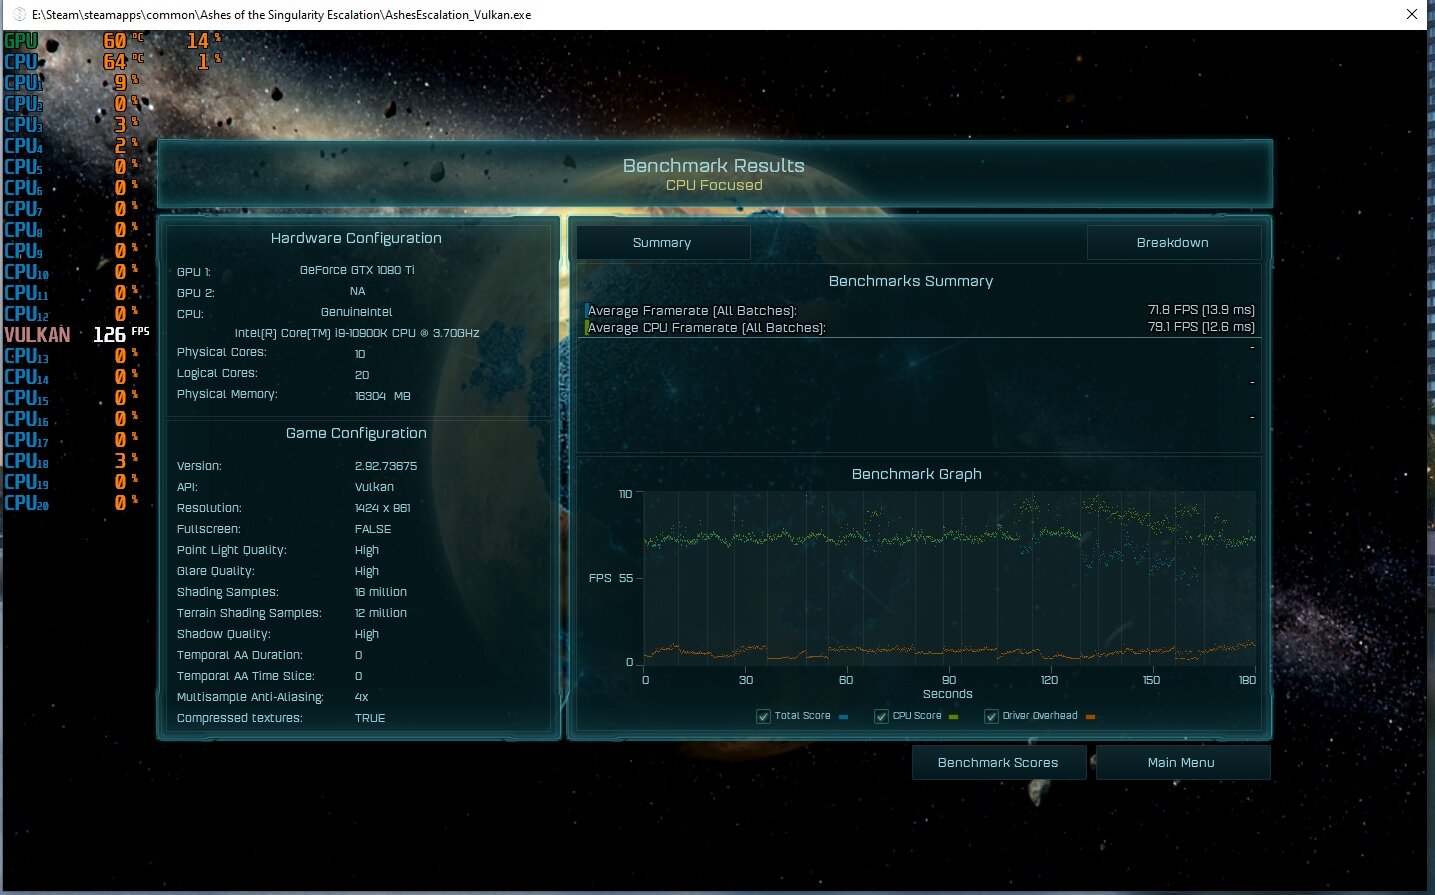Screen dimensions: 1435x895
Task: Click the Shadow Quality label
Action: point(224,634)
